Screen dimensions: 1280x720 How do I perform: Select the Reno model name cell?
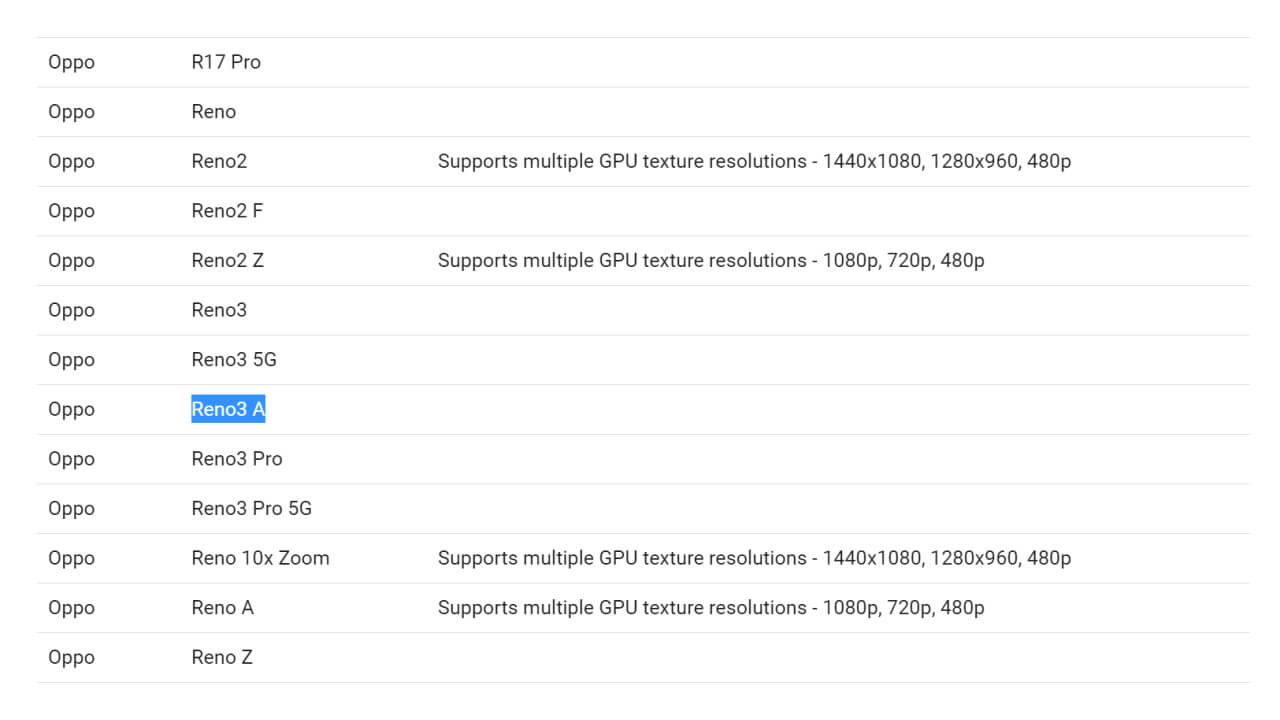click(x=214, y=112)
